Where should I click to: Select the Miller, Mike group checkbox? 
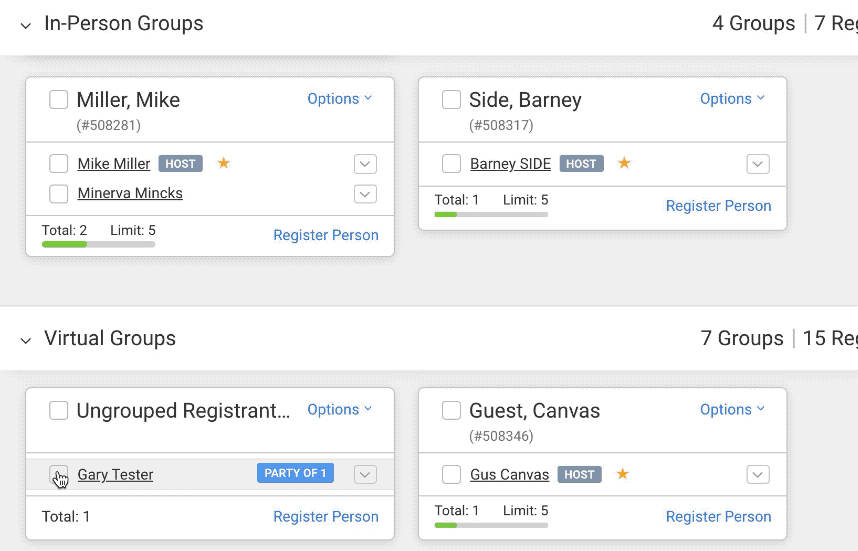pos(59,100)
